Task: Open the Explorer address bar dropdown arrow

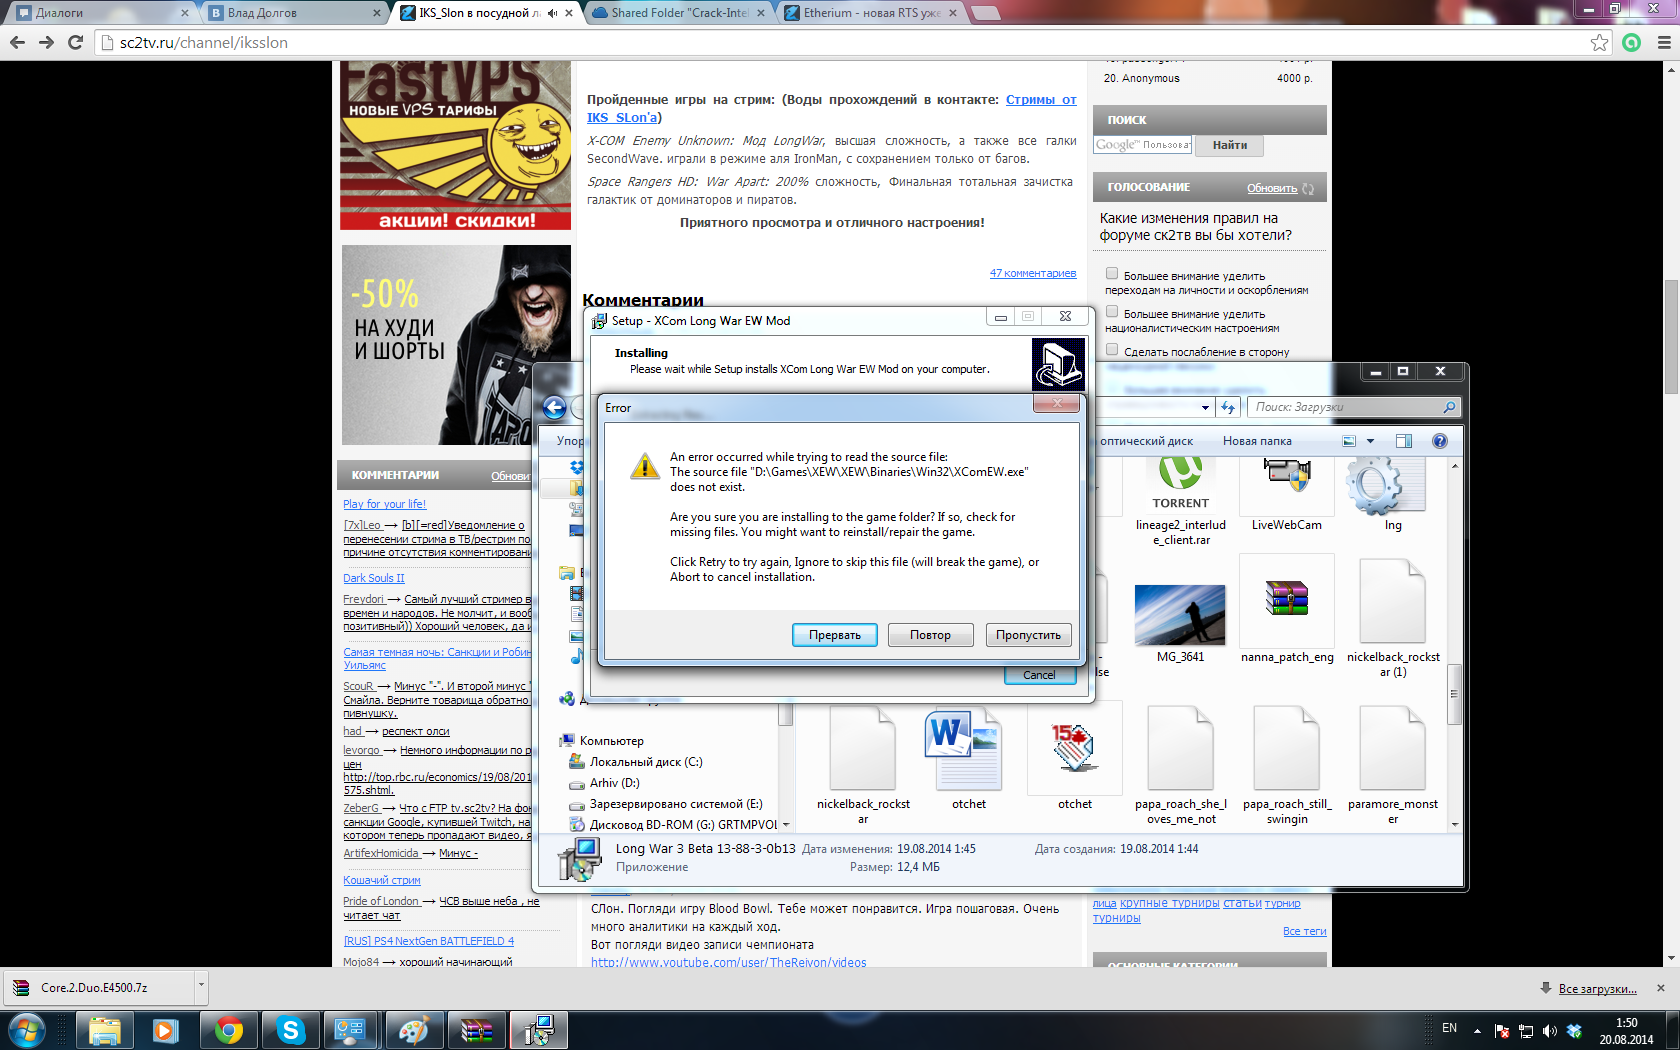Action: (x=1205, y=407)
